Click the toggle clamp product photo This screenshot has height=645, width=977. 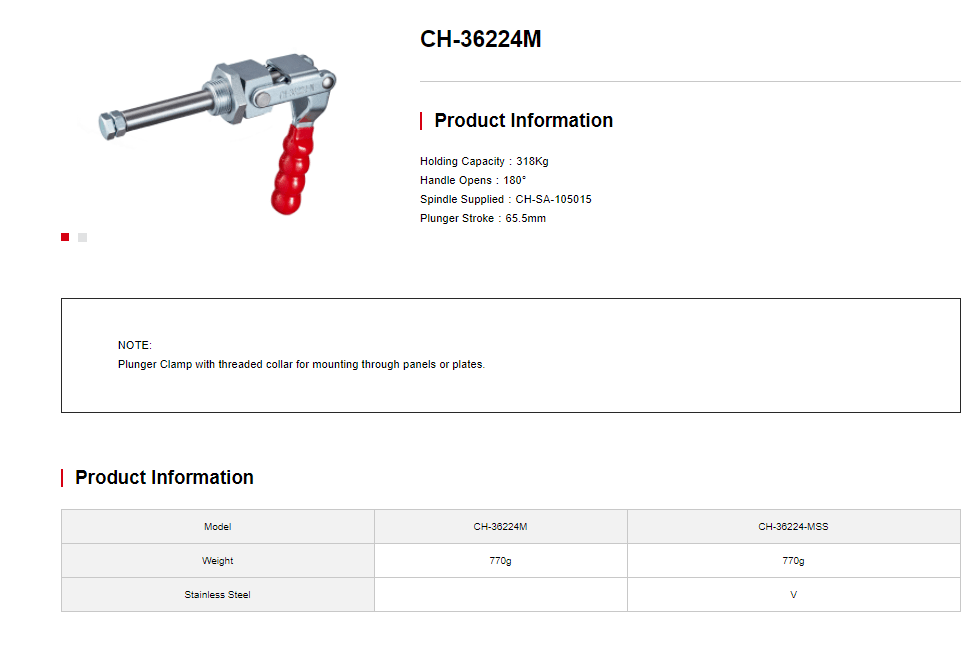click(217, 133)
